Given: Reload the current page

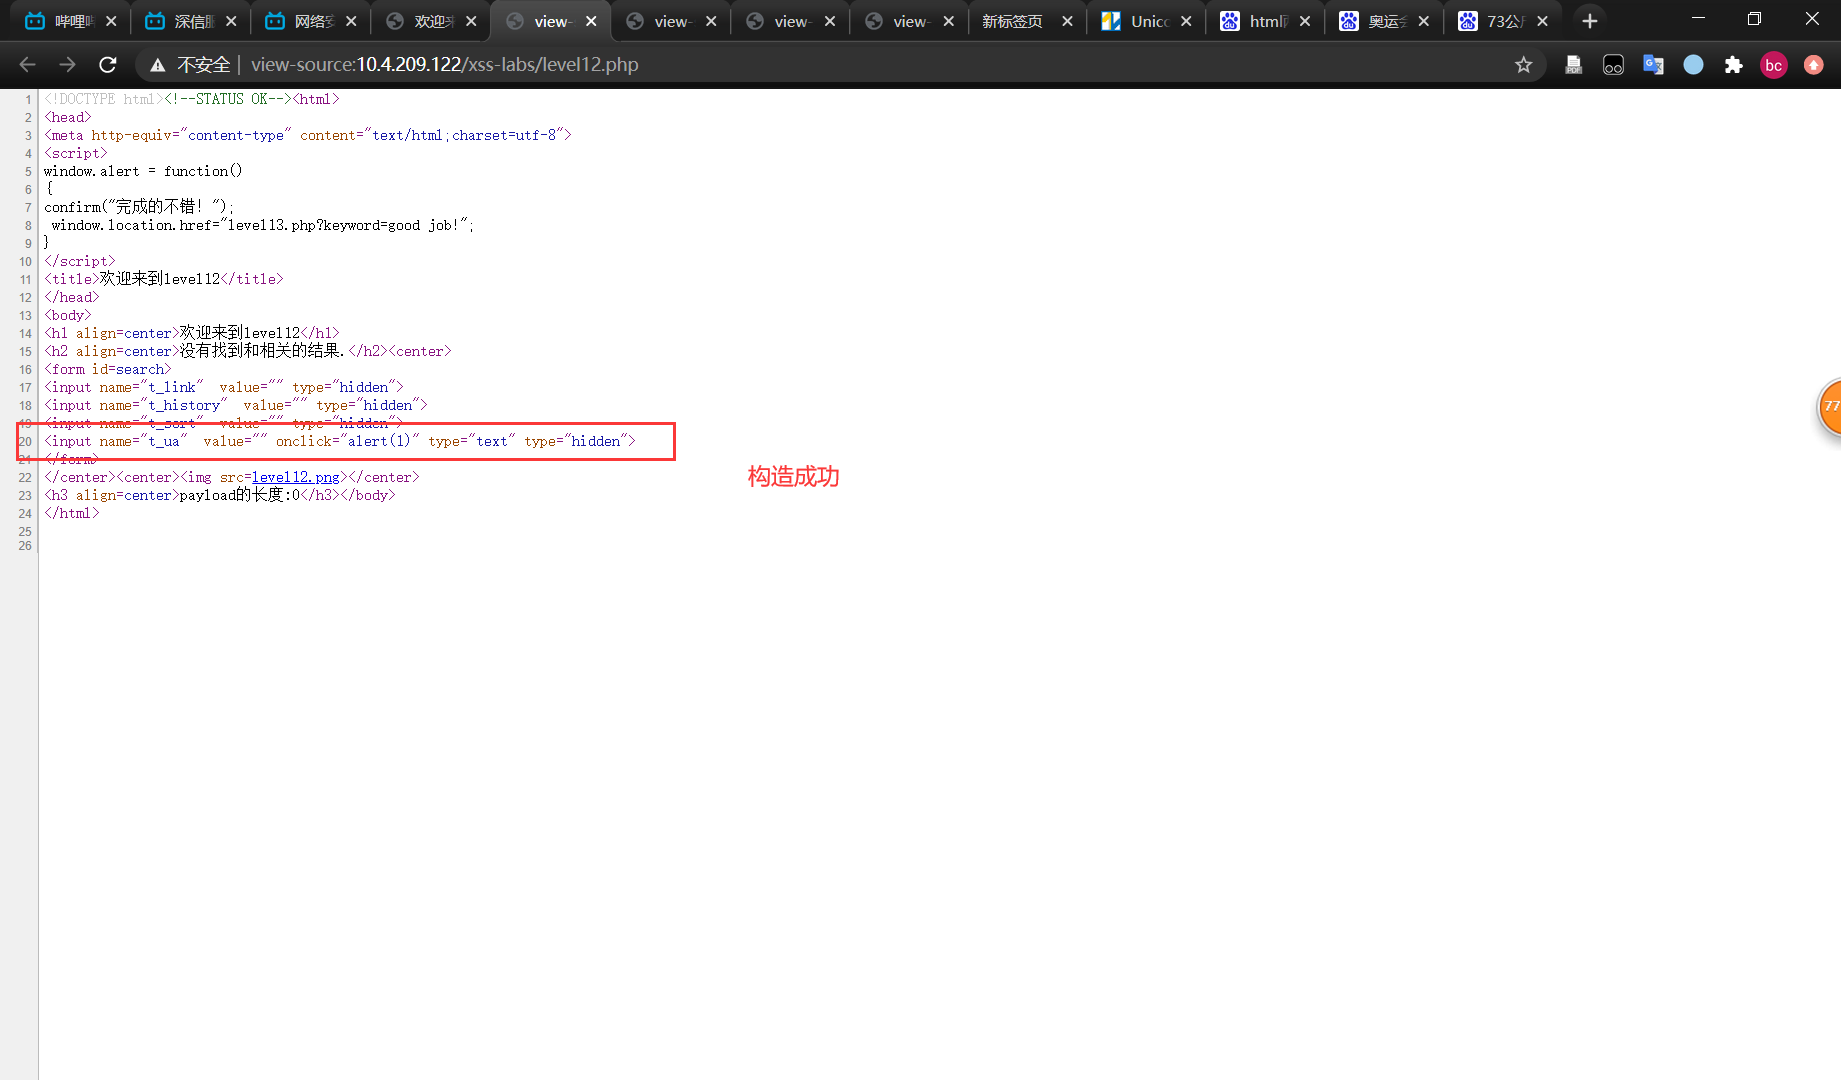Looking at the screenshot, I should point(108,65).
